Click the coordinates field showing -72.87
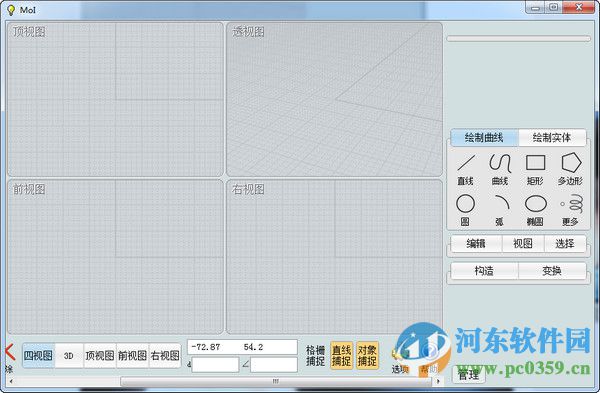Screen dimensions: 600x393 point(242,347)
